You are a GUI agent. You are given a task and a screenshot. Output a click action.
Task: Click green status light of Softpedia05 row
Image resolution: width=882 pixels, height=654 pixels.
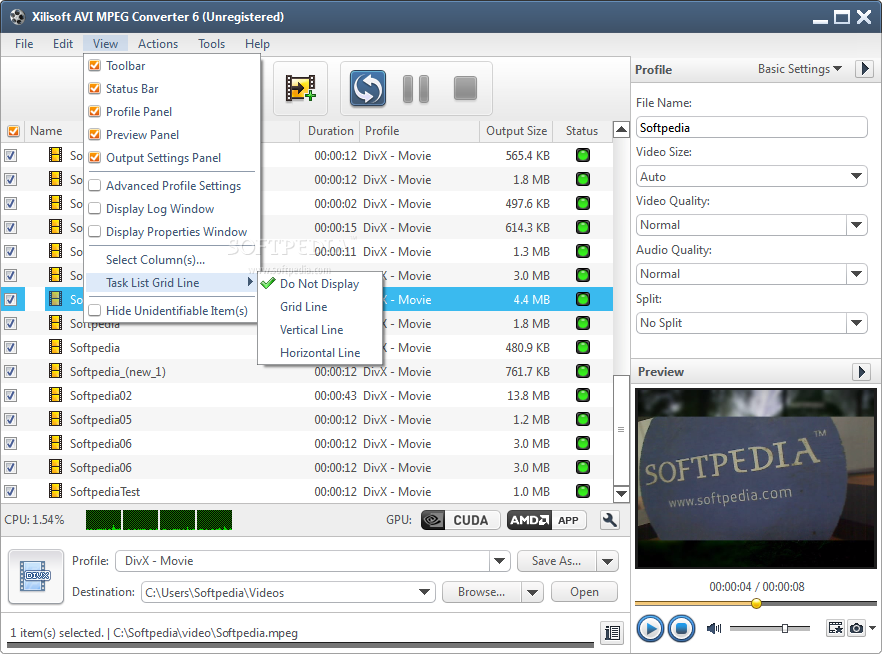pyautogui.click(x=583, y=419)
